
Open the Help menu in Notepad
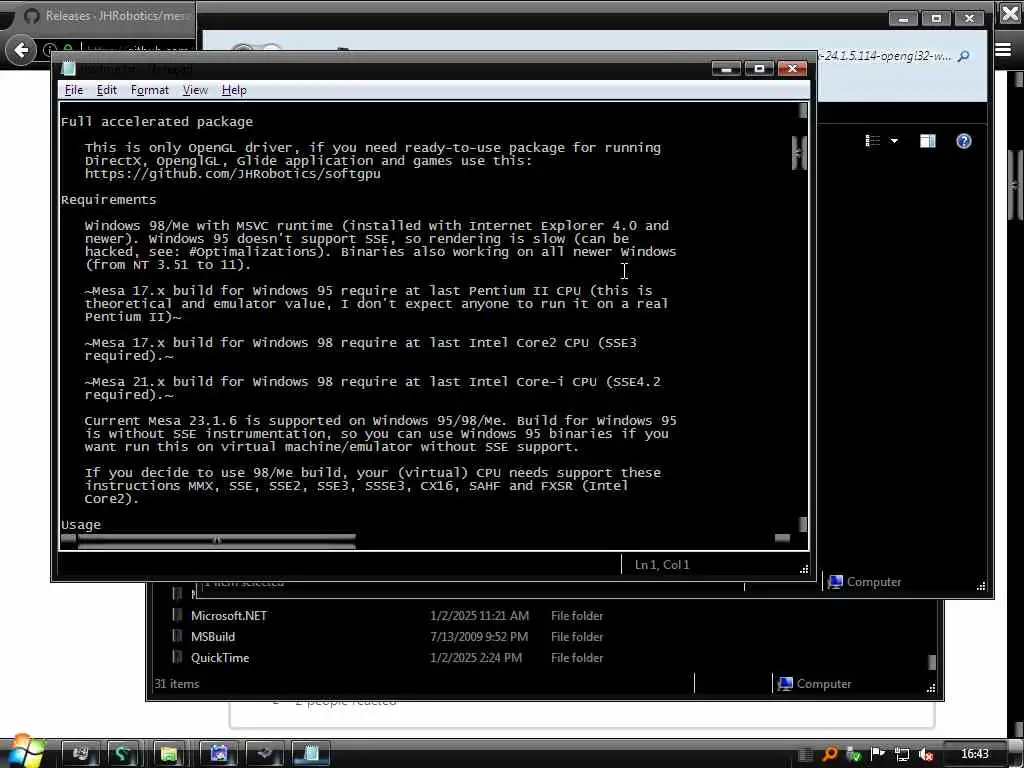pyautogui.click(x=234, y=90)
